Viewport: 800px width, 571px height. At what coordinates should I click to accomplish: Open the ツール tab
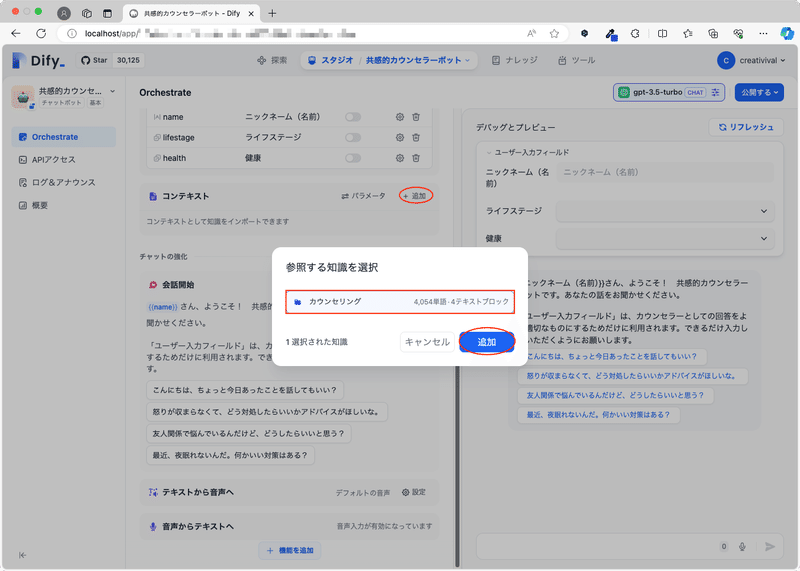tap(577, 60)
